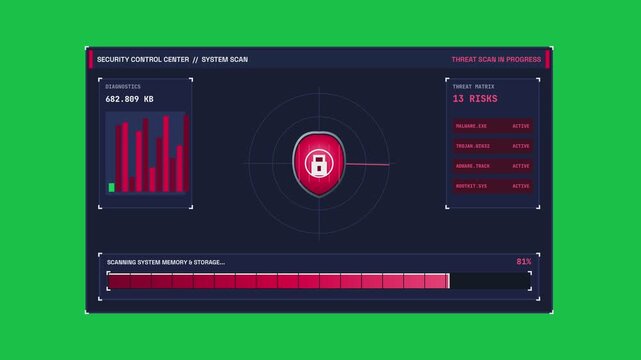
Task: Select the ADWARE.TRACK threat row
Action: [493, 166]
